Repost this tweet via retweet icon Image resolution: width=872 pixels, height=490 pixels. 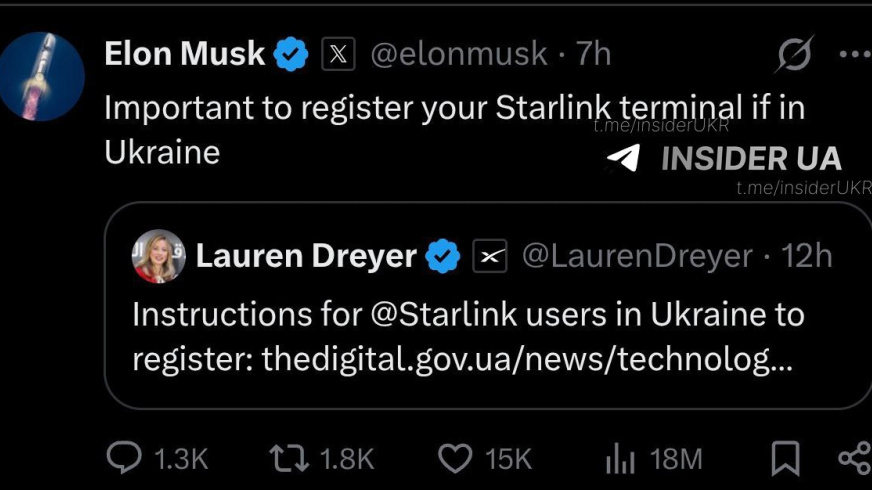tap(289, 458)
